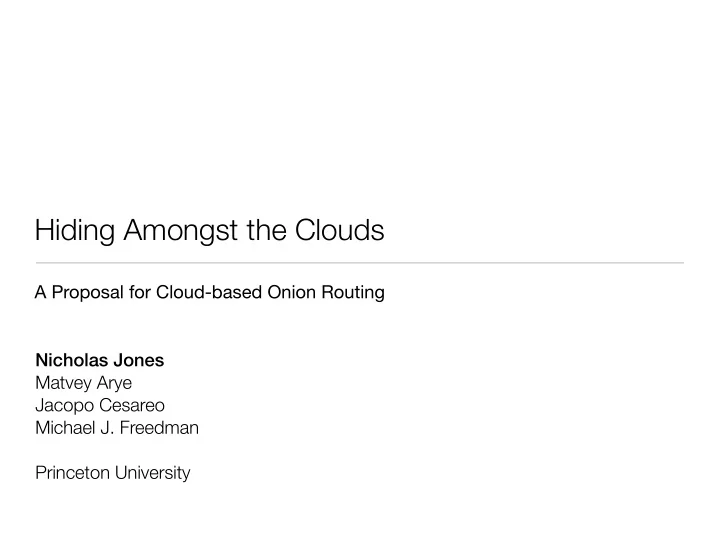The width and height of the screenshot is (720, 540).
Task: Click the author name Michael J. Freedman
Action: [x=117, y=428]
